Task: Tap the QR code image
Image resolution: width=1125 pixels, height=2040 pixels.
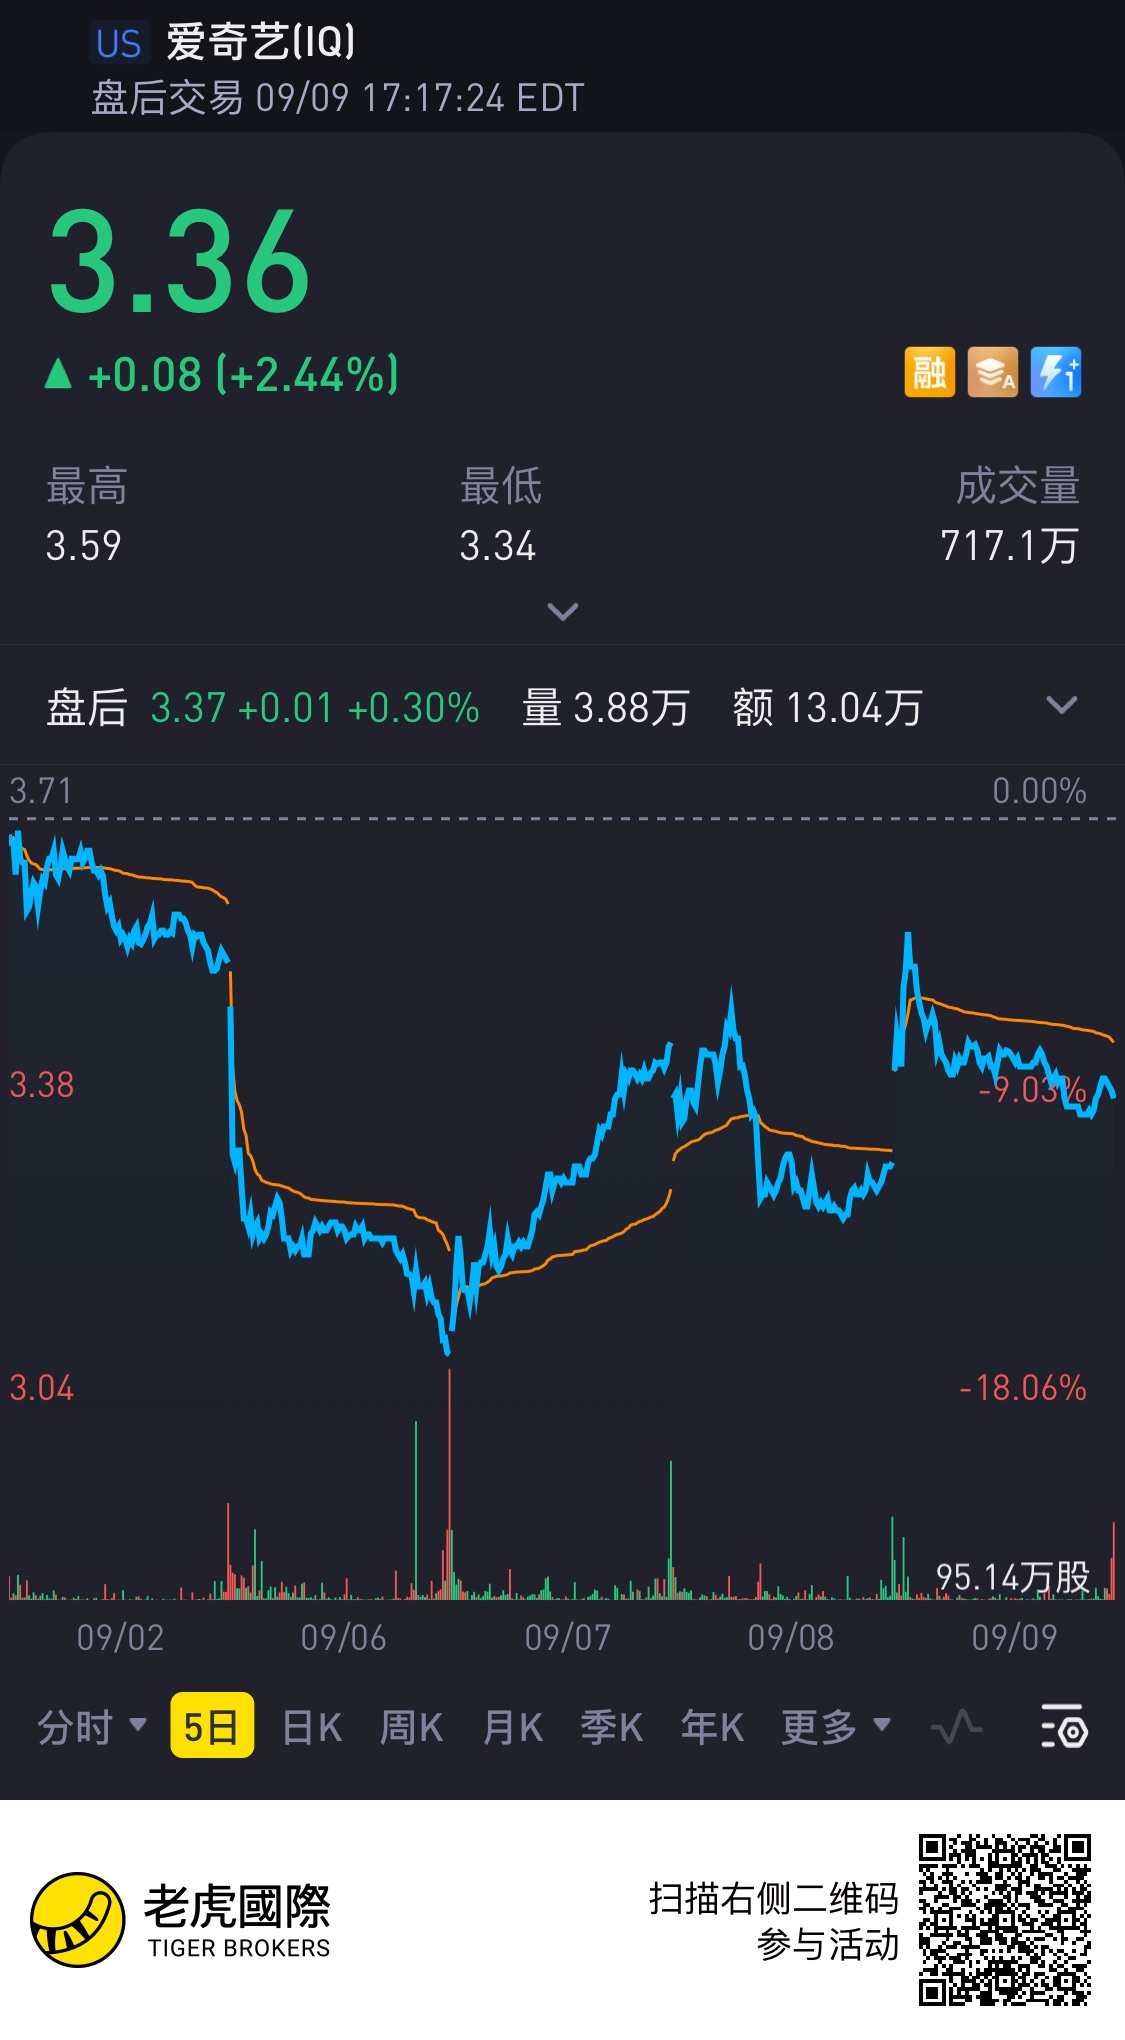Action: [1005, 1920]
